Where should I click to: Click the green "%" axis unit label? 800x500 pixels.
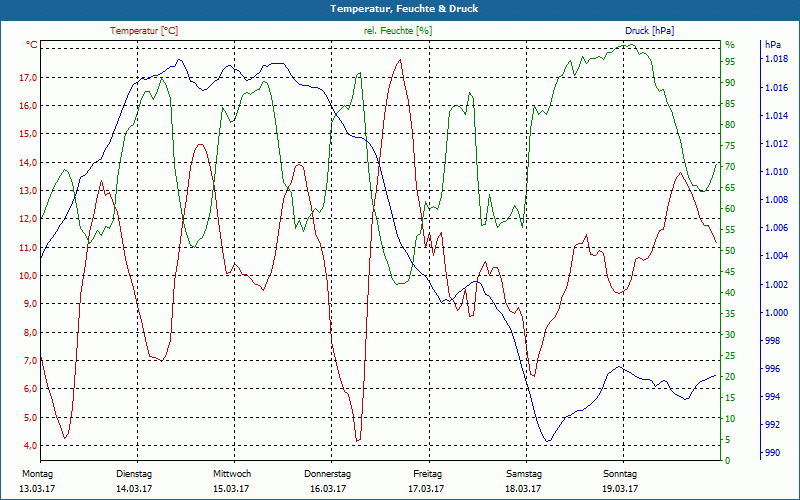click(x=730, y=45)
